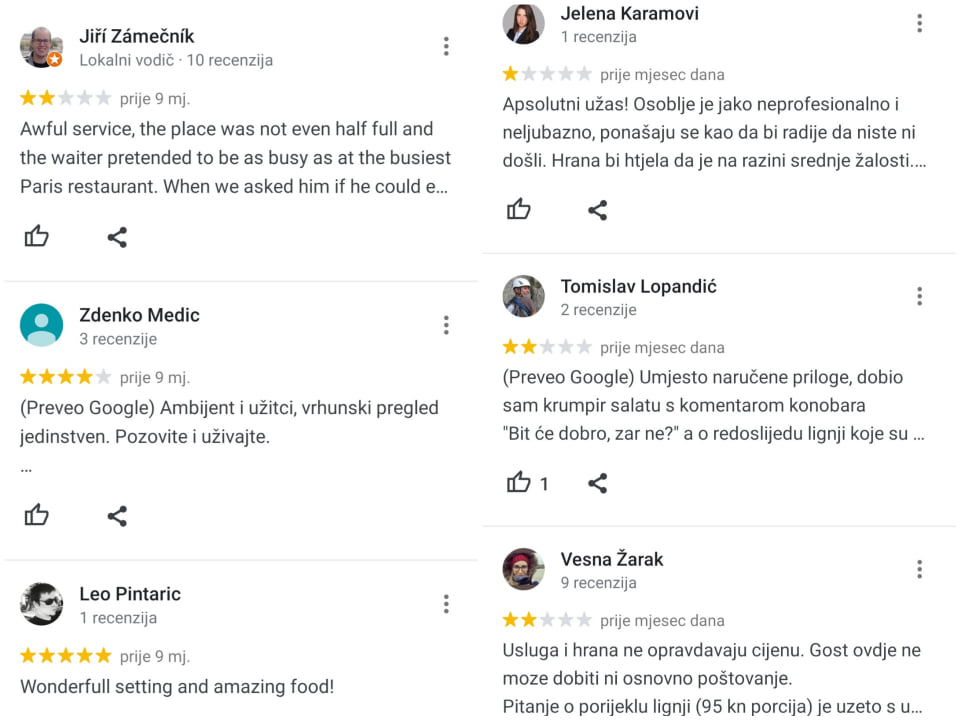Screen dimensions: 960x720
Task: Open Jiří Zámečník's profile photo
Action: [41, 47]
